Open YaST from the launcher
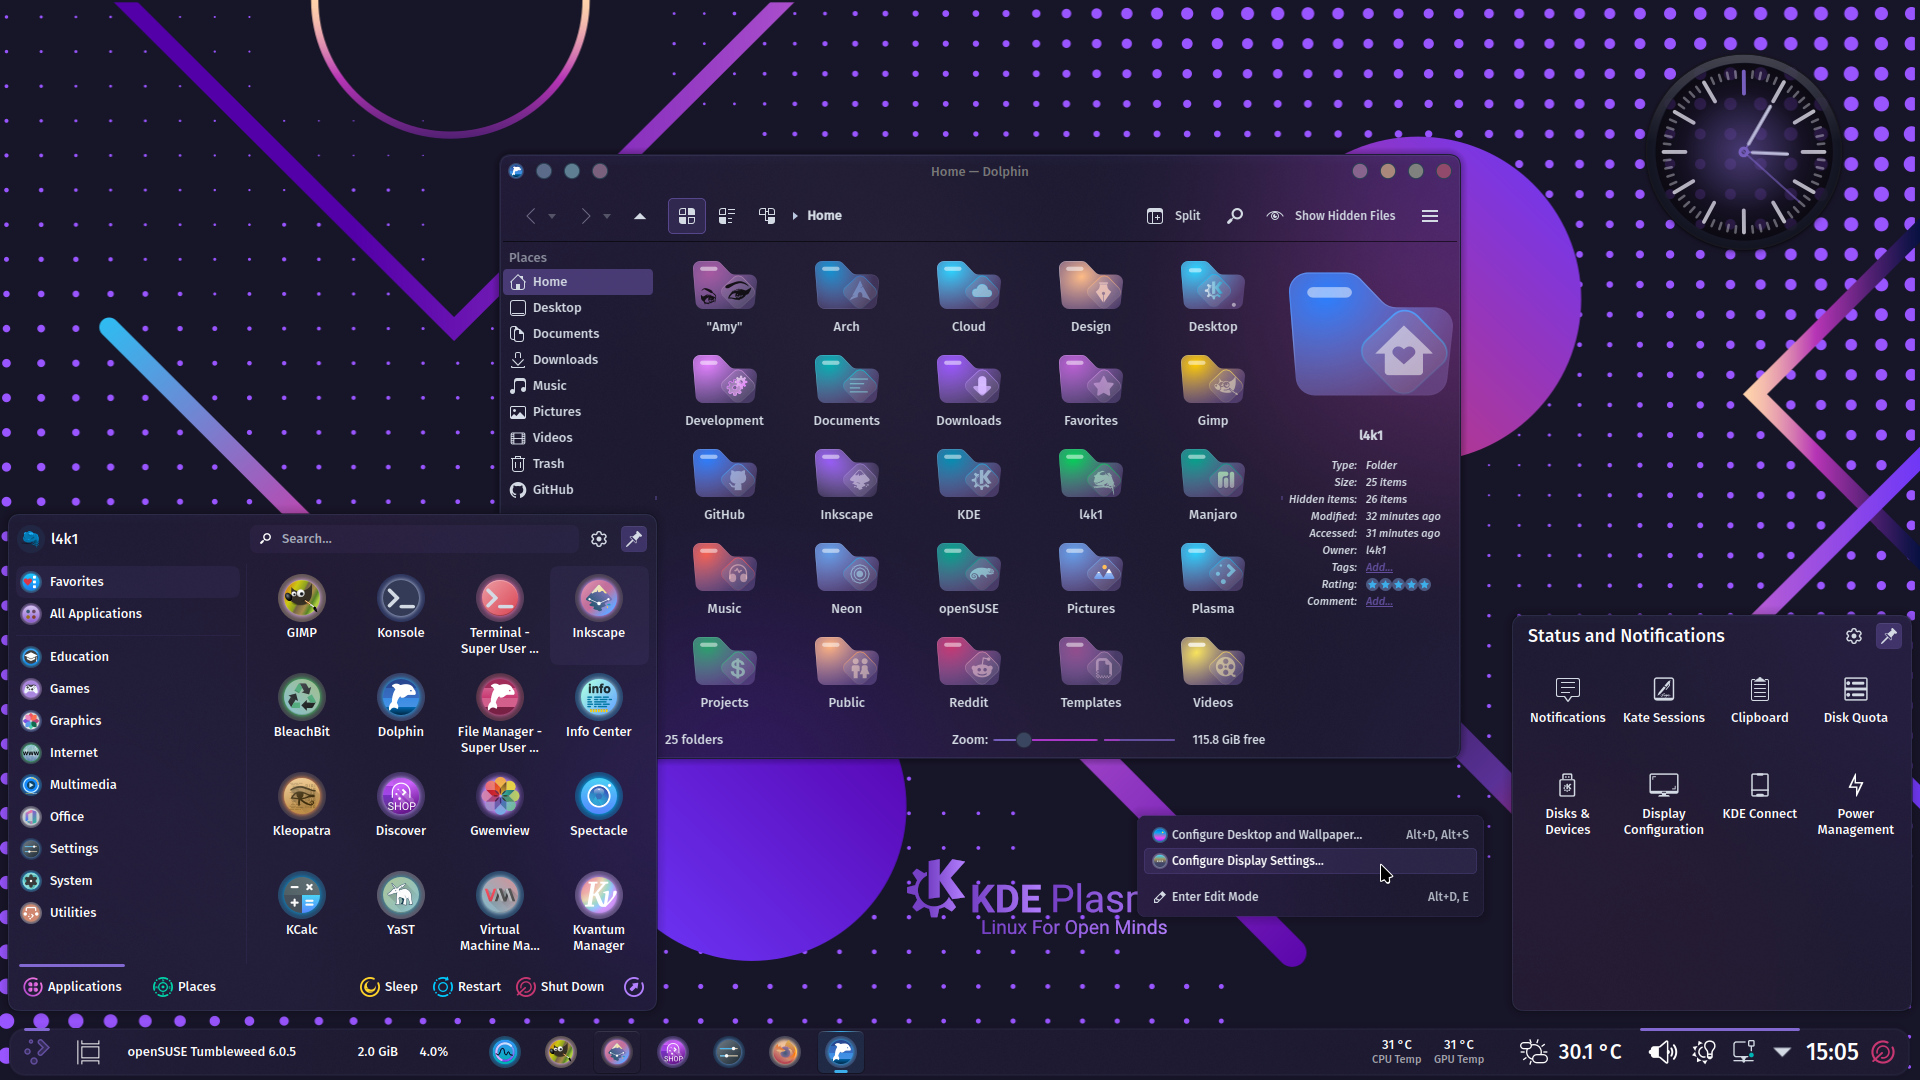 pyautogui.click(x=401, y=905)
